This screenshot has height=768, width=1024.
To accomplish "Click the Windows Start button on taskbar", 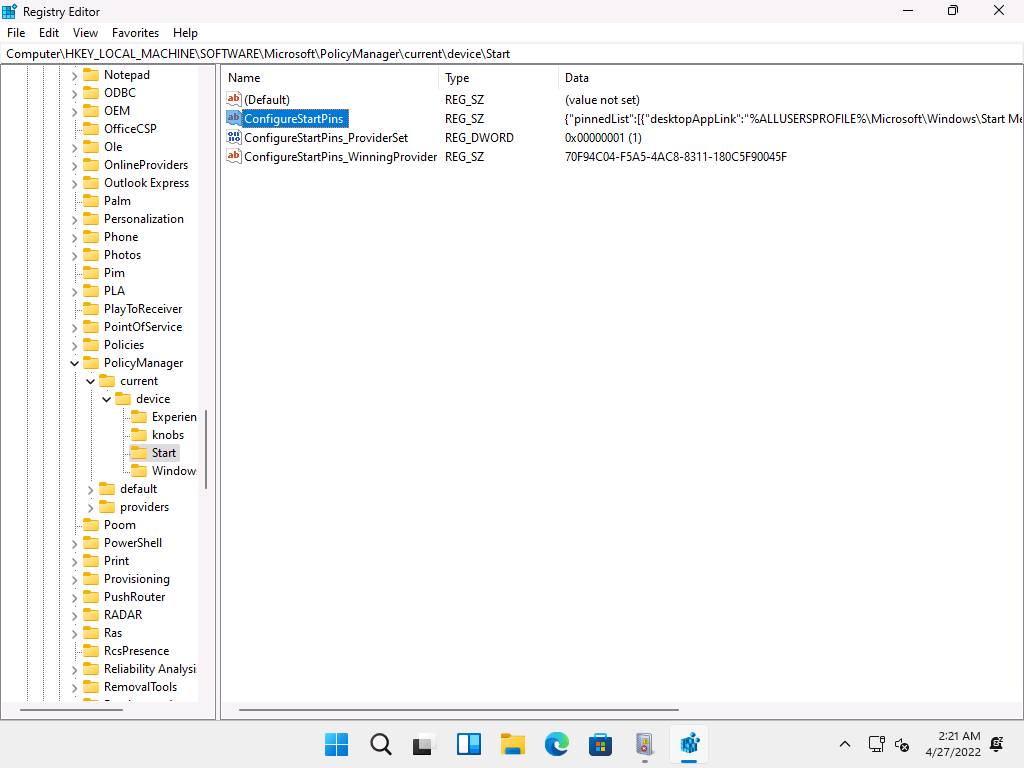I will (x=337, y=744).
